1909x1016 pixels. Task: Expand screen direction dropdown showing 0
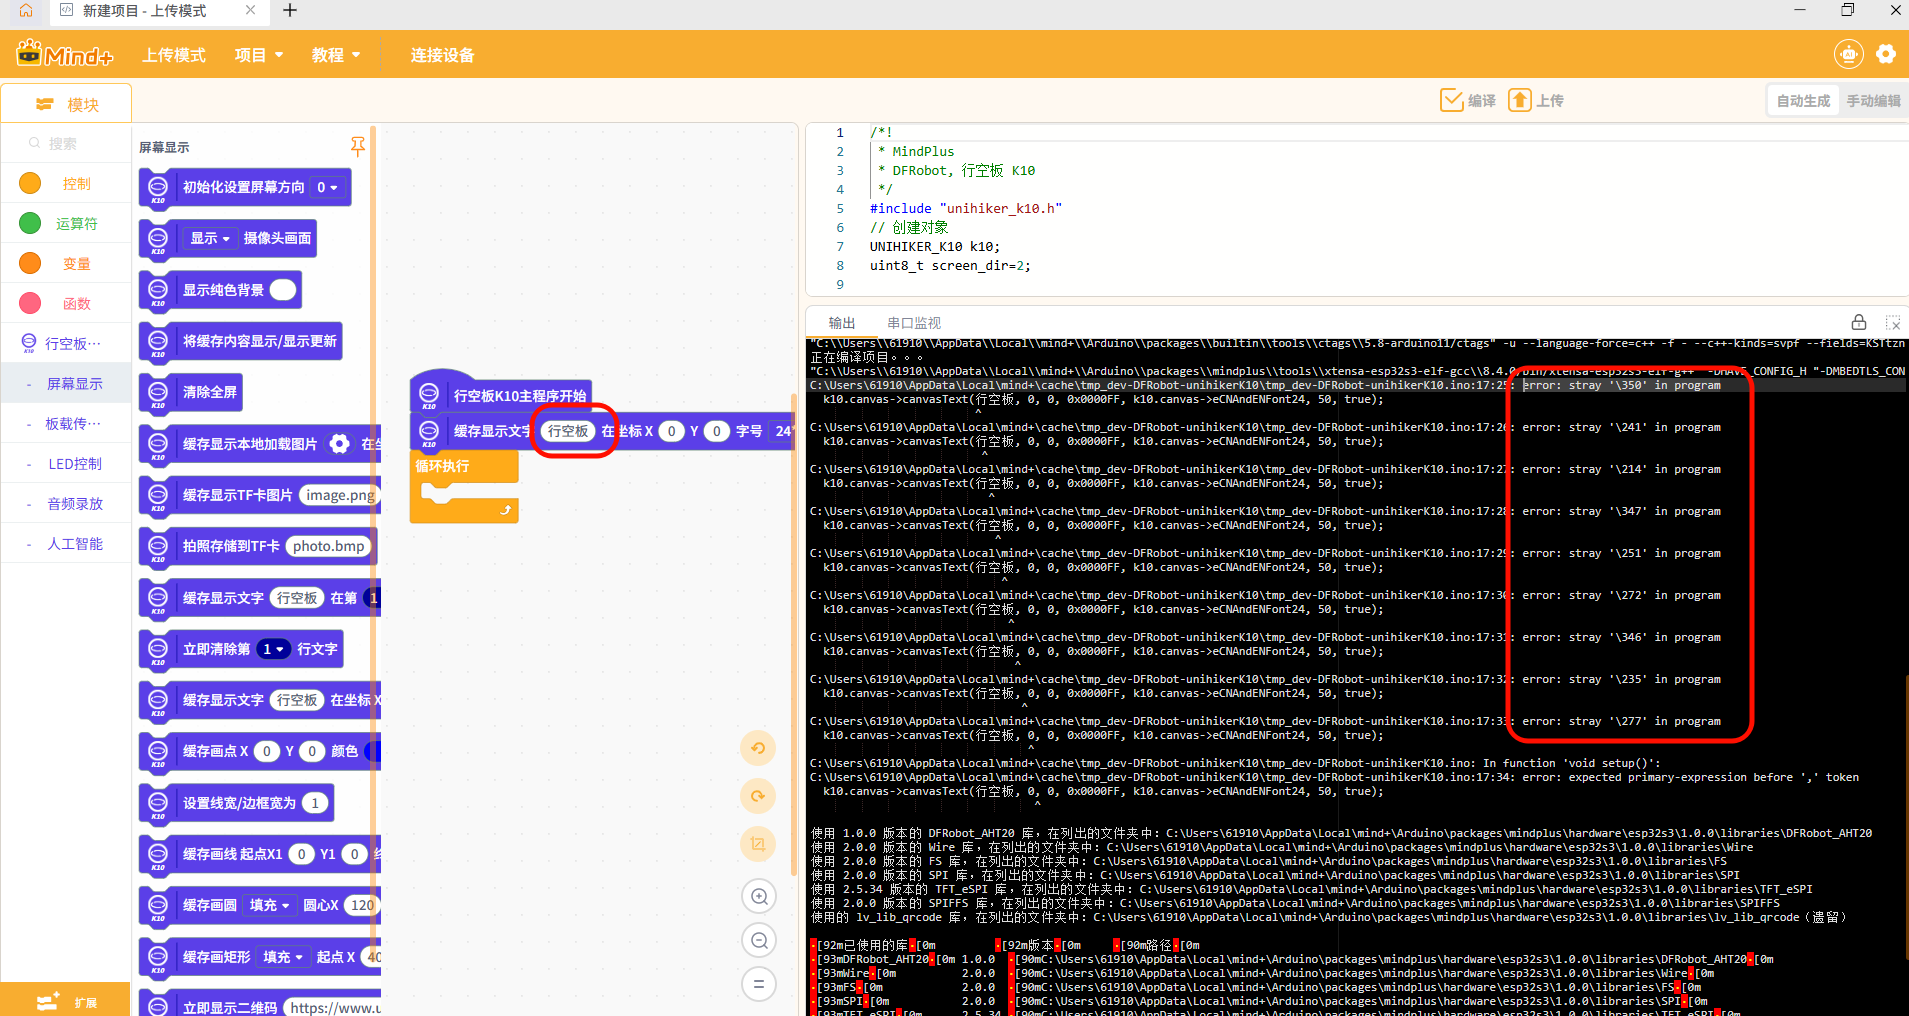coord(327,187)
